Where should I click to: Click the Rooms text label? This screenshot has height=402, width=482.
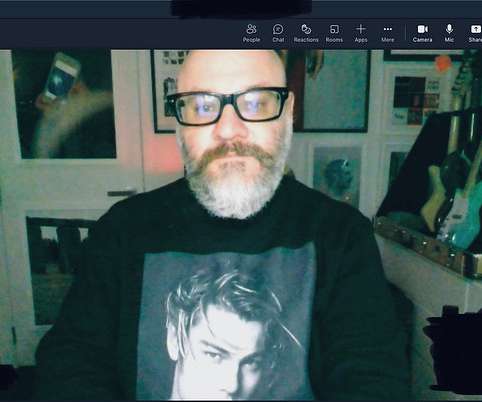[x=334, y=40]
